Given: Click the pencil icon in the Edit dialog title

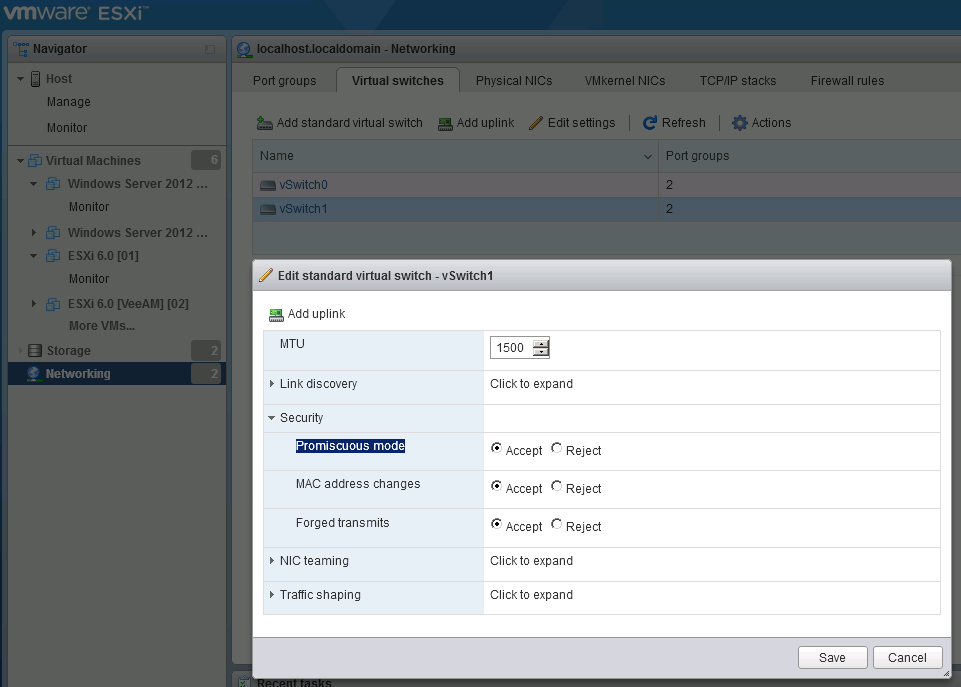Looking at the screenshot, I should tap(266, 275).
